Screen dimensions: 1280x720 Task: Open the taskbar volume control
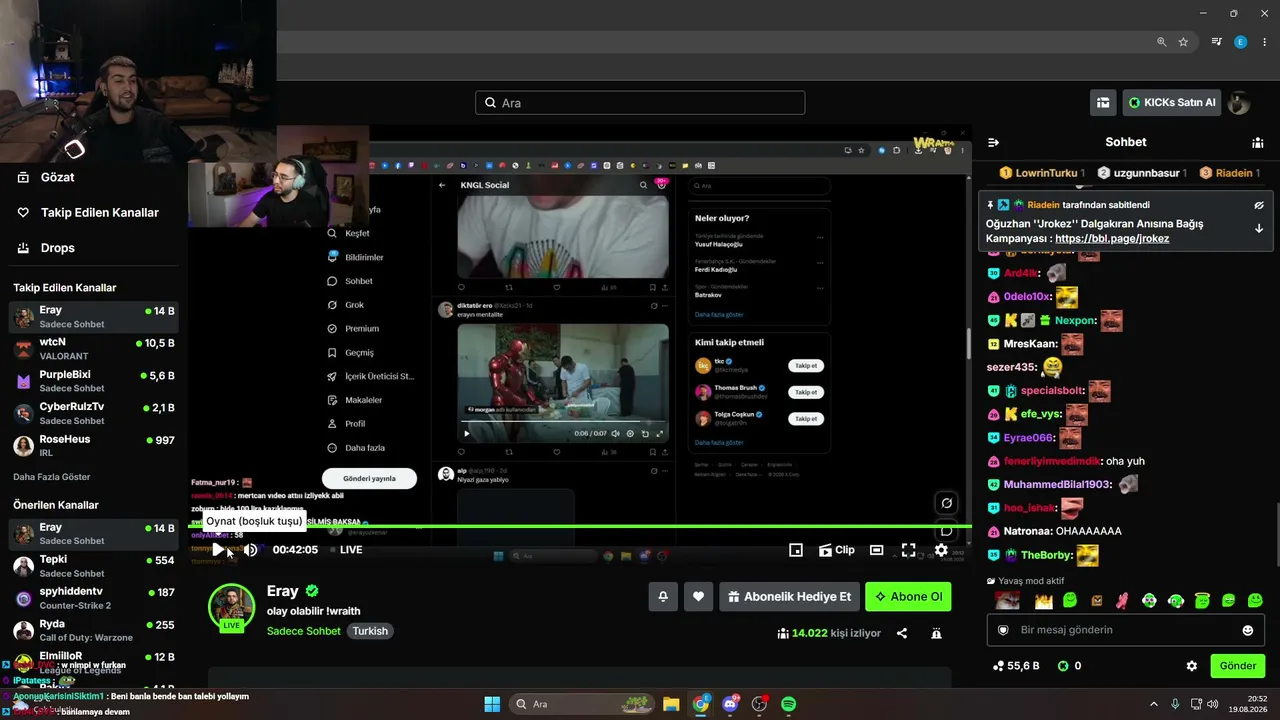1212,704
